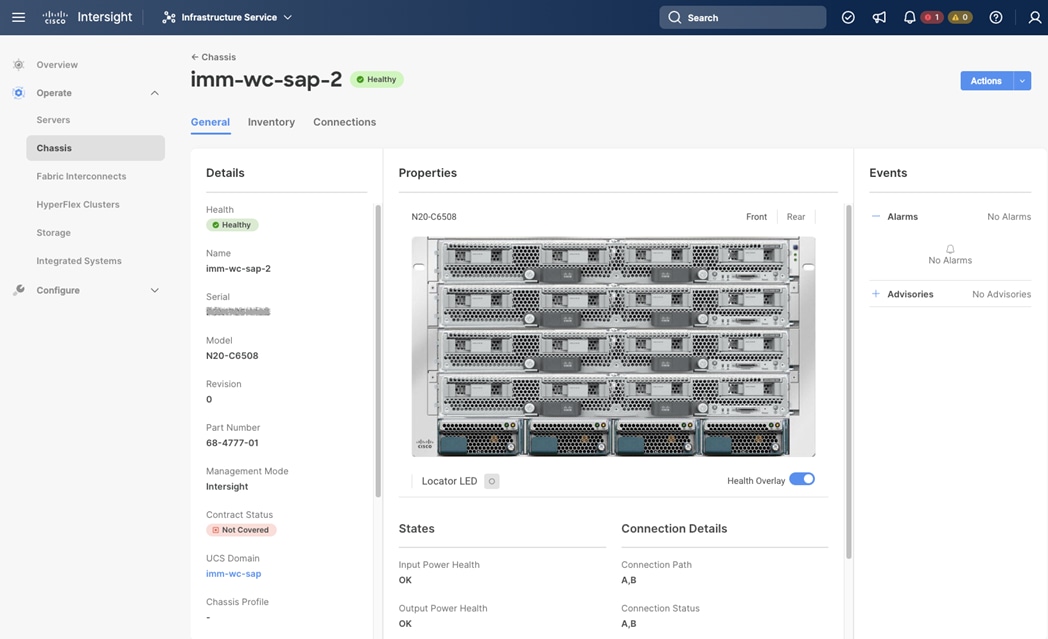
Task: Click the Details panel scrollbar
Action: point(378,351)
